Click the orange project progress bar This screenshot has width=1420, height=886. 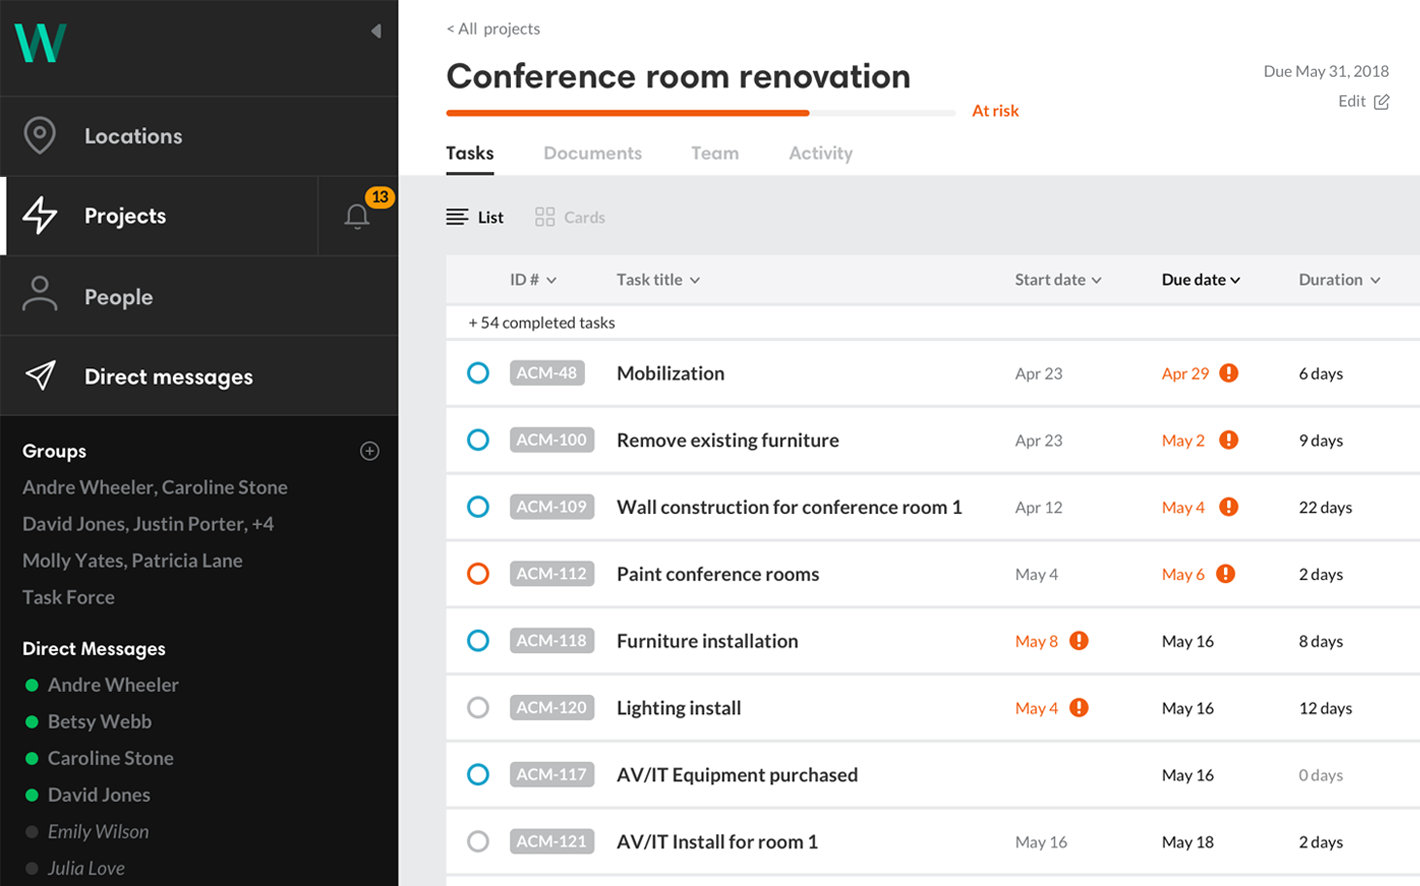627,113
